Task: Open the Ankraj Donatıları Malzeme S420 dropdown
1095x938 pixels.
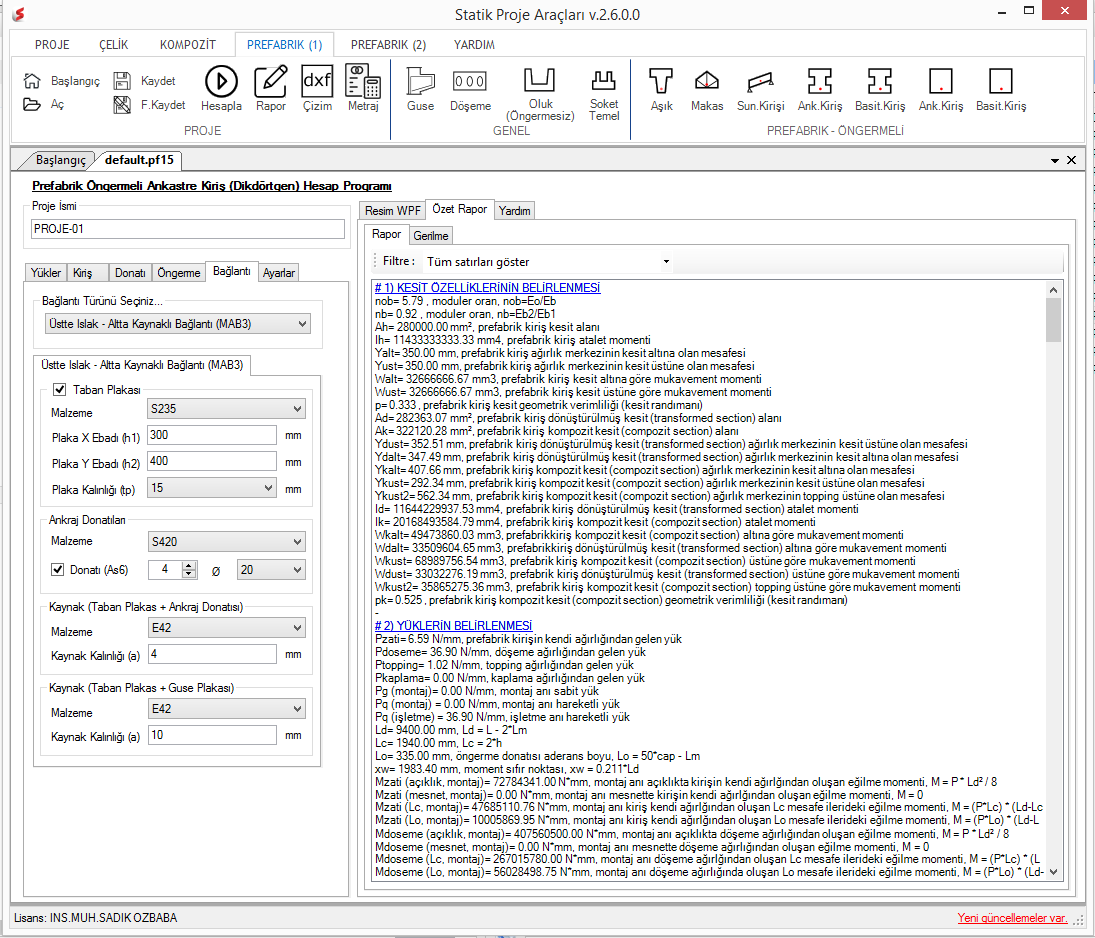Action: click(x=226, y=541)
